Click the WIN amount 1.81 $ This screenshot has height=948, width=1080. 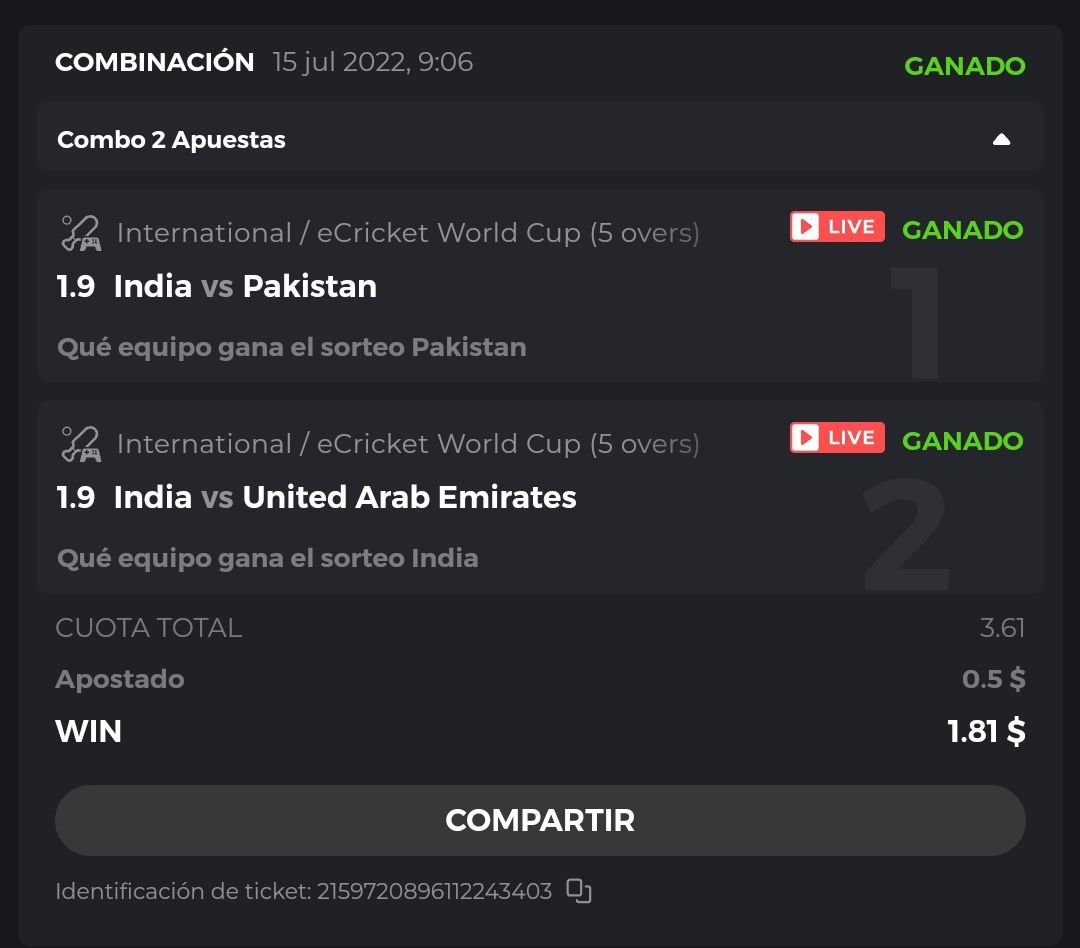(986, 731)
